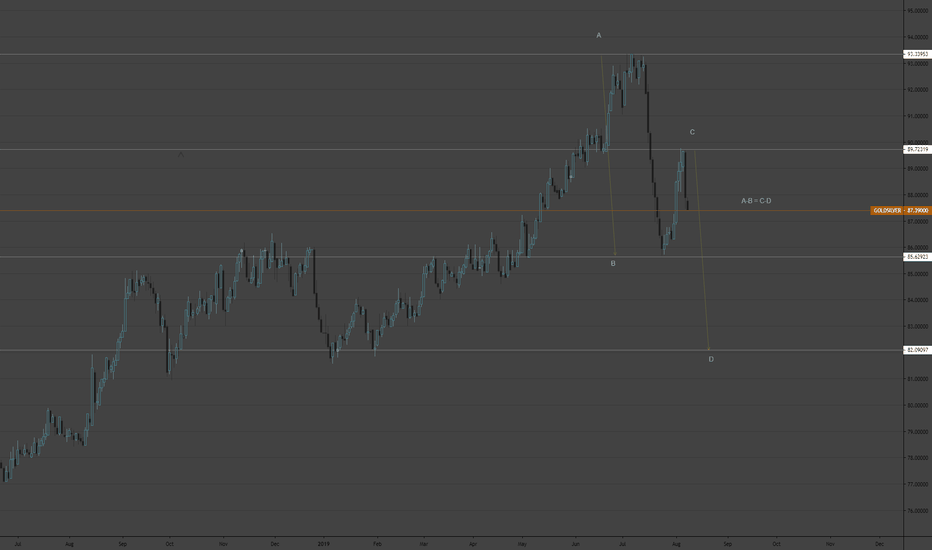
Task: Click the 86.00000 price scale label
Action: point(918,247)
